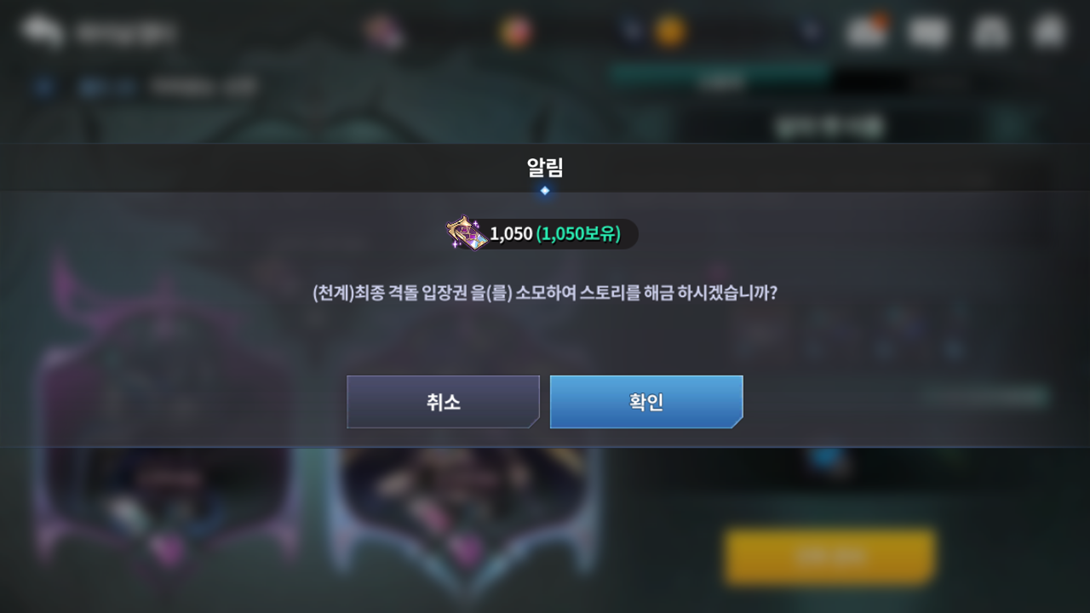The image size is (1090, 613).
Task: Click the blurred green progress bar
Action: (x=720, y=76)
